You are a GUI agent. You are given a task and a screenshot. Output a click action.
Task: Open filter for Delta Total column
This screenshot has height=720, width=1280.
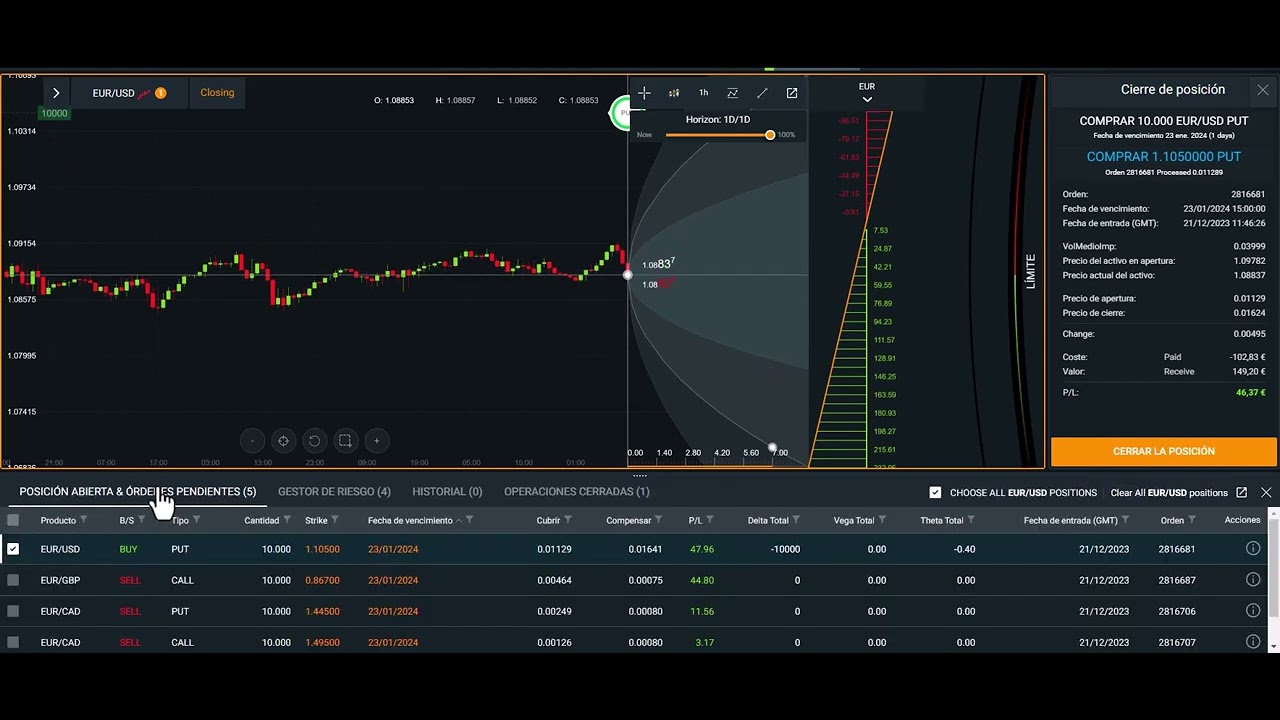point(796,520)
